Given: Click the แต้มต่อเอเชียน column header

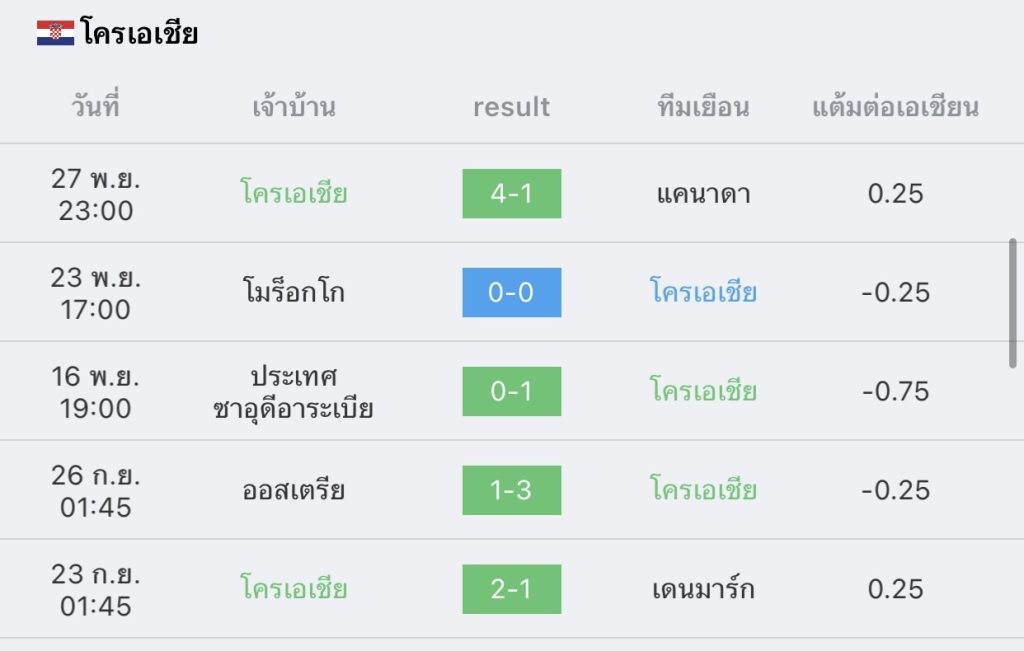Looking at the screenshot, I should (x=895, y=107).
